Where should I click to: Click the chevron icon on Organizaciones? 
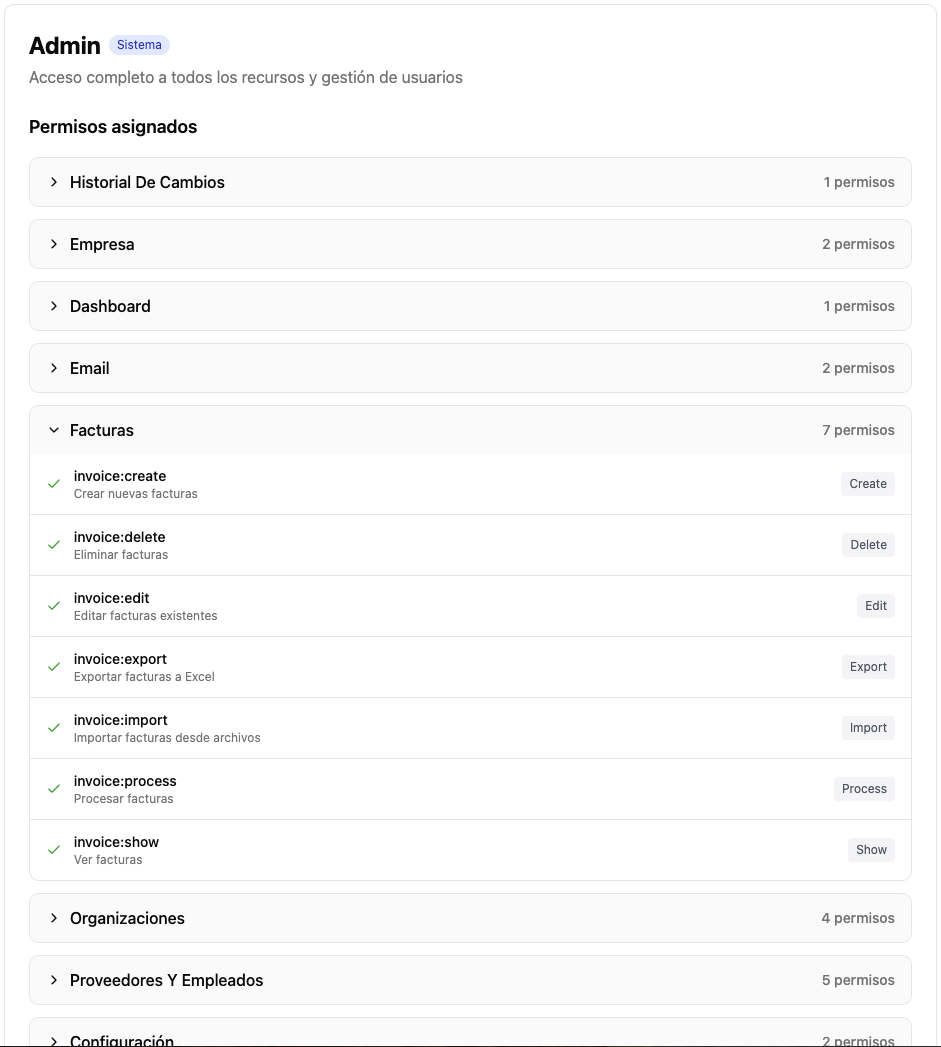pyautogui.click(x=54, y=918)
